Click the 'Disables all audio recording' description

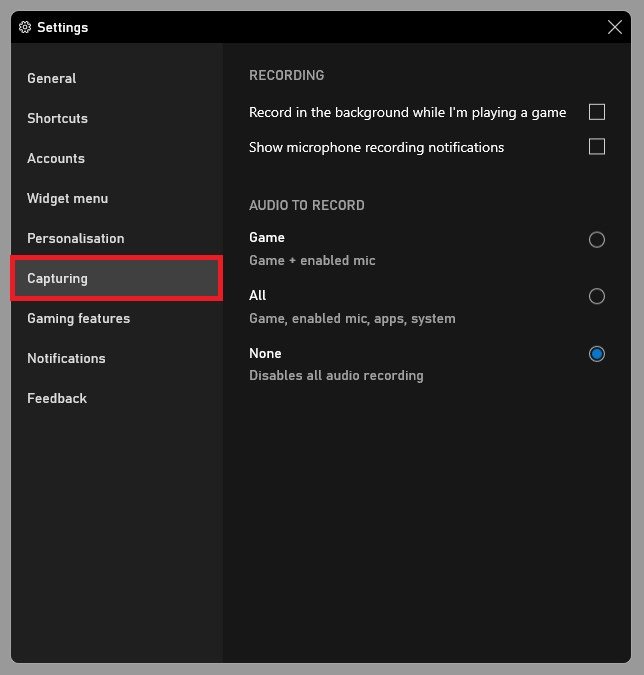tap(336, 375)
